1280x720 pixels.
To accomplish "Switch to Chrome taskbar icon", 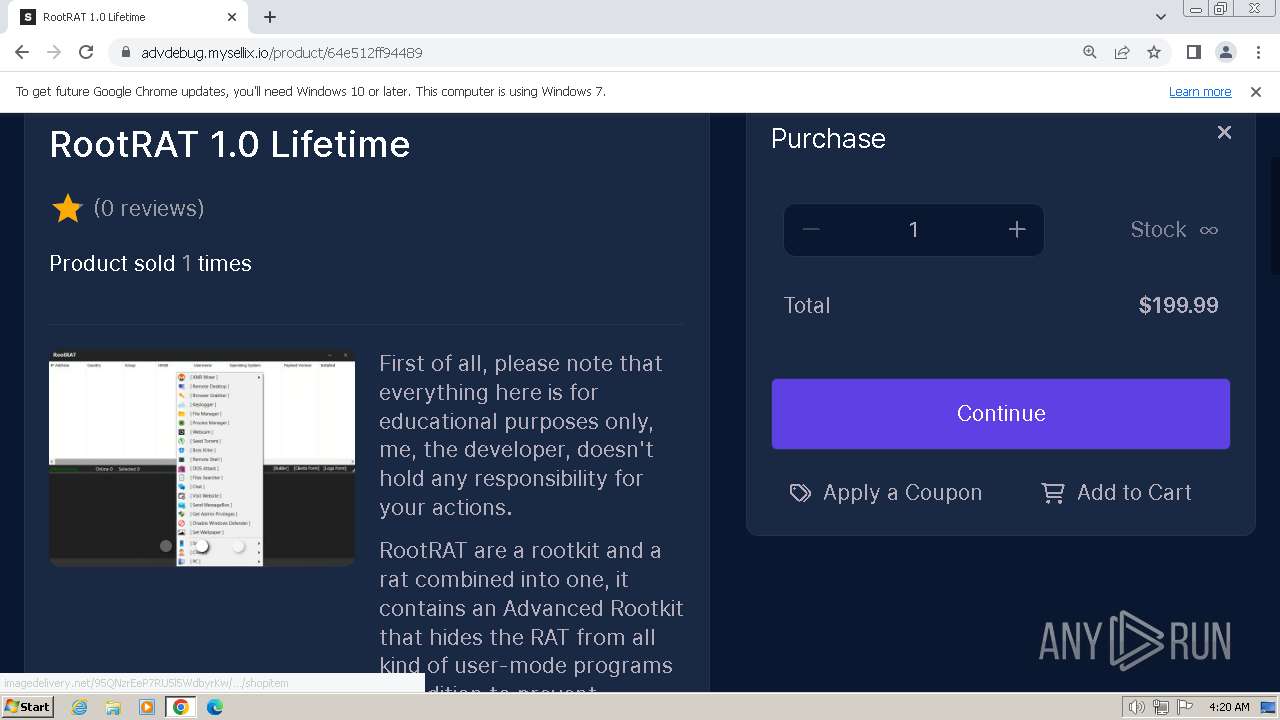I will click(x=181, y=707).
